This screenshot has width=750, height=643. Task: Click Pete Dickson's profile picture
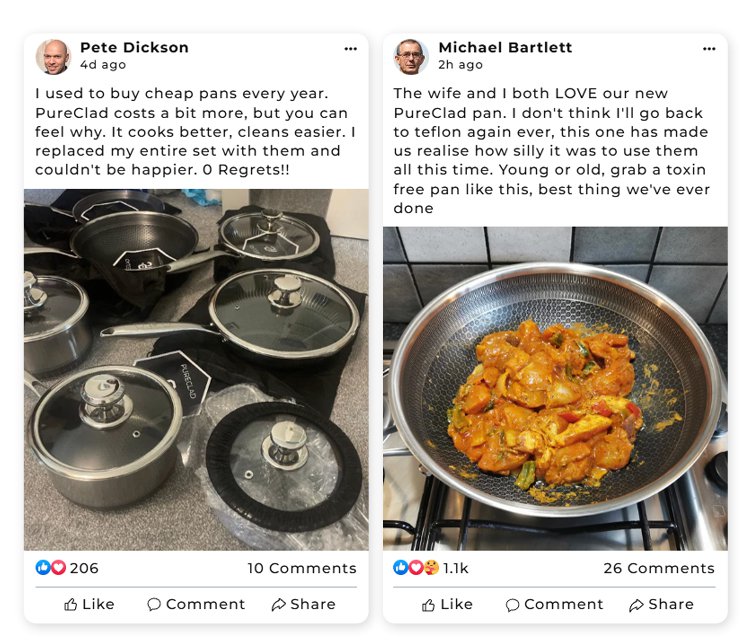tap(53, 57)
